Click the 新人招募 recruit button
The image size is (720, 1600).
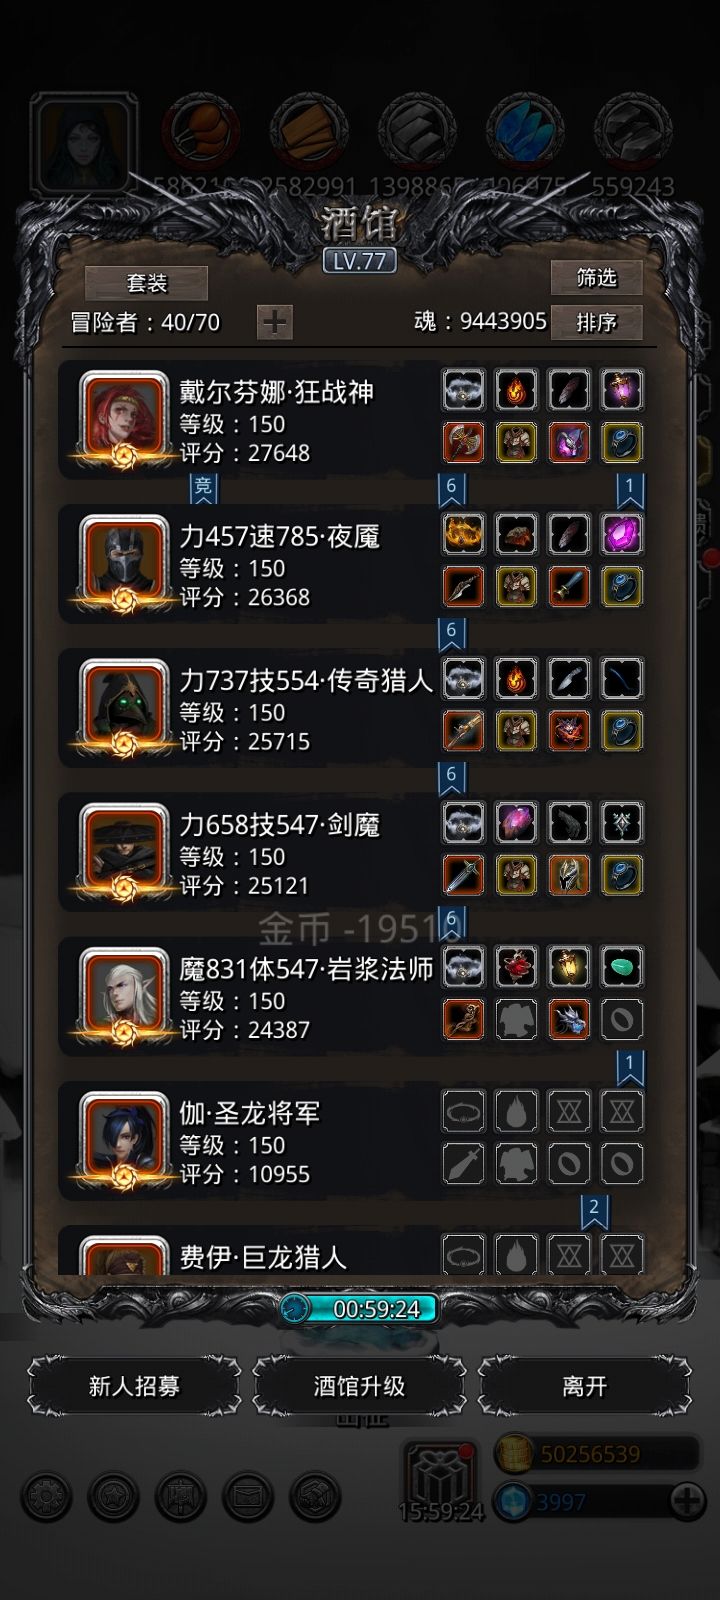coord(134,1386)
